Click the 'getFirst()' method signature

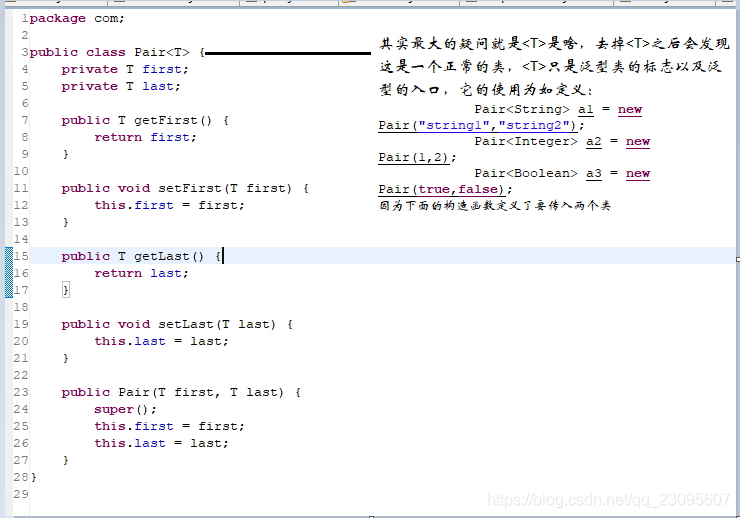(145, 120)
